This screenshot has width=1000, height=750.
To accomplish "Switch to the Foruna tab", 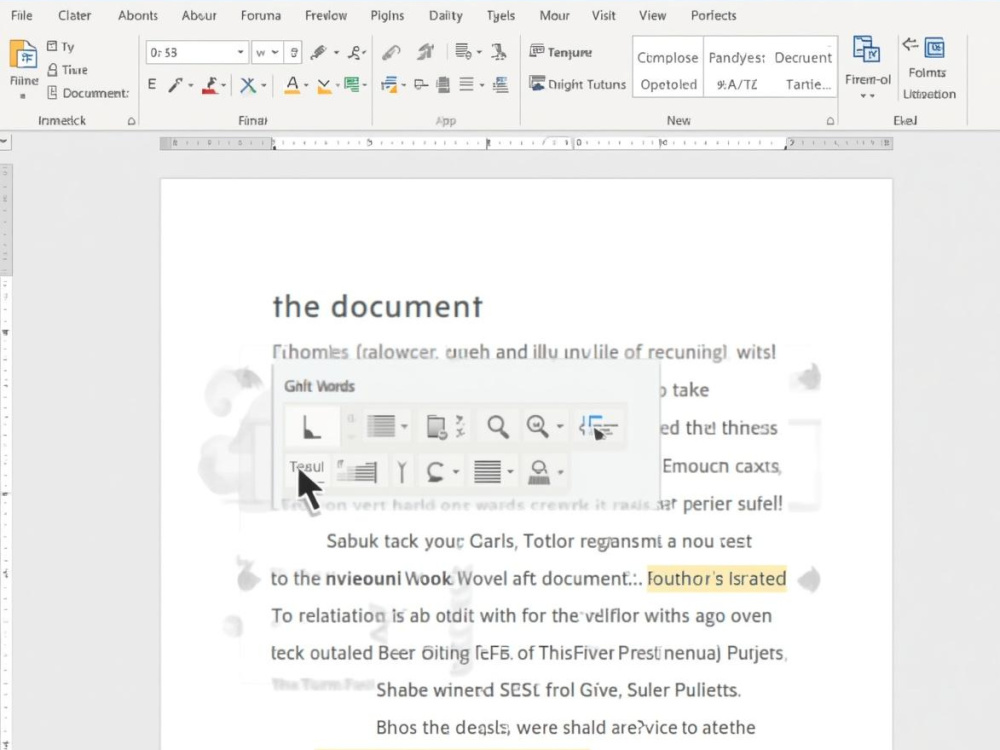I will coord(261,15).
